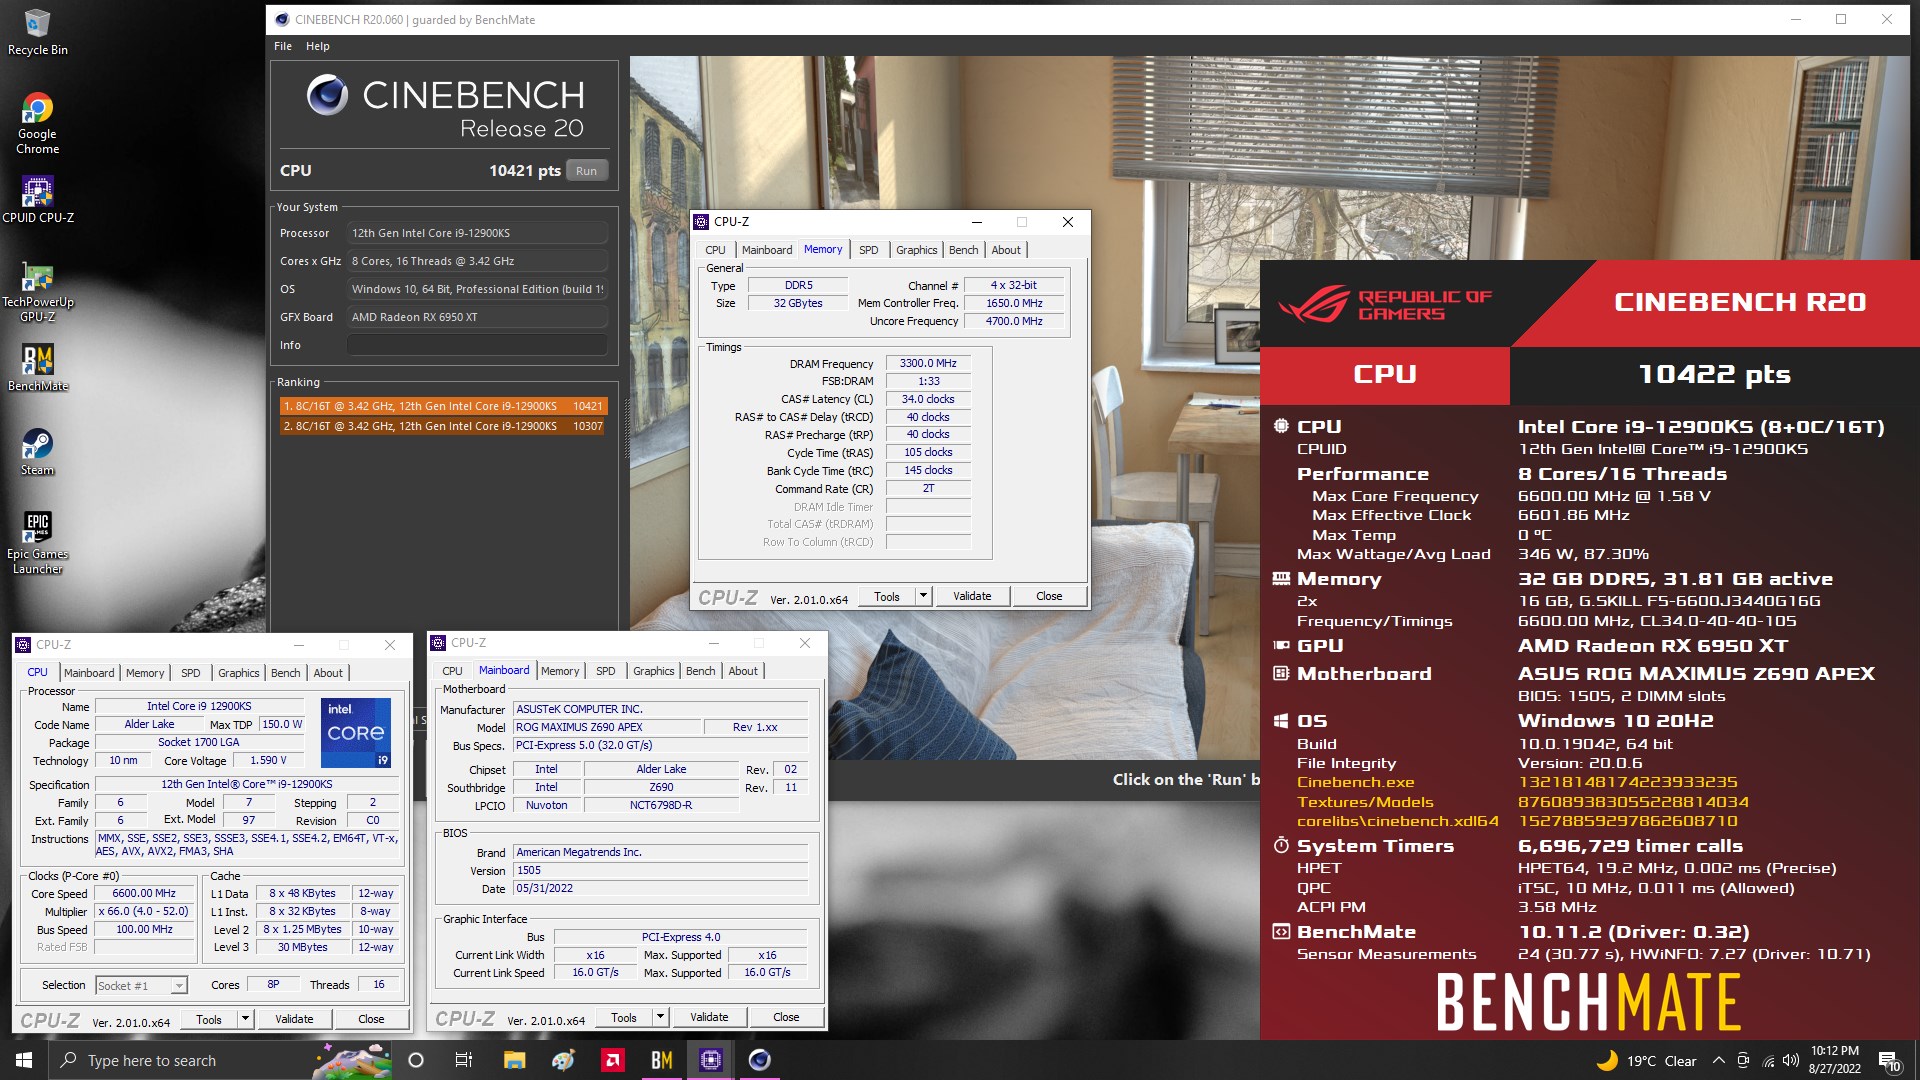This screenshot has height=1080, width=1920.
Task: Open the Recycle Bin desktop icon
Action: (x=37, y=32)
